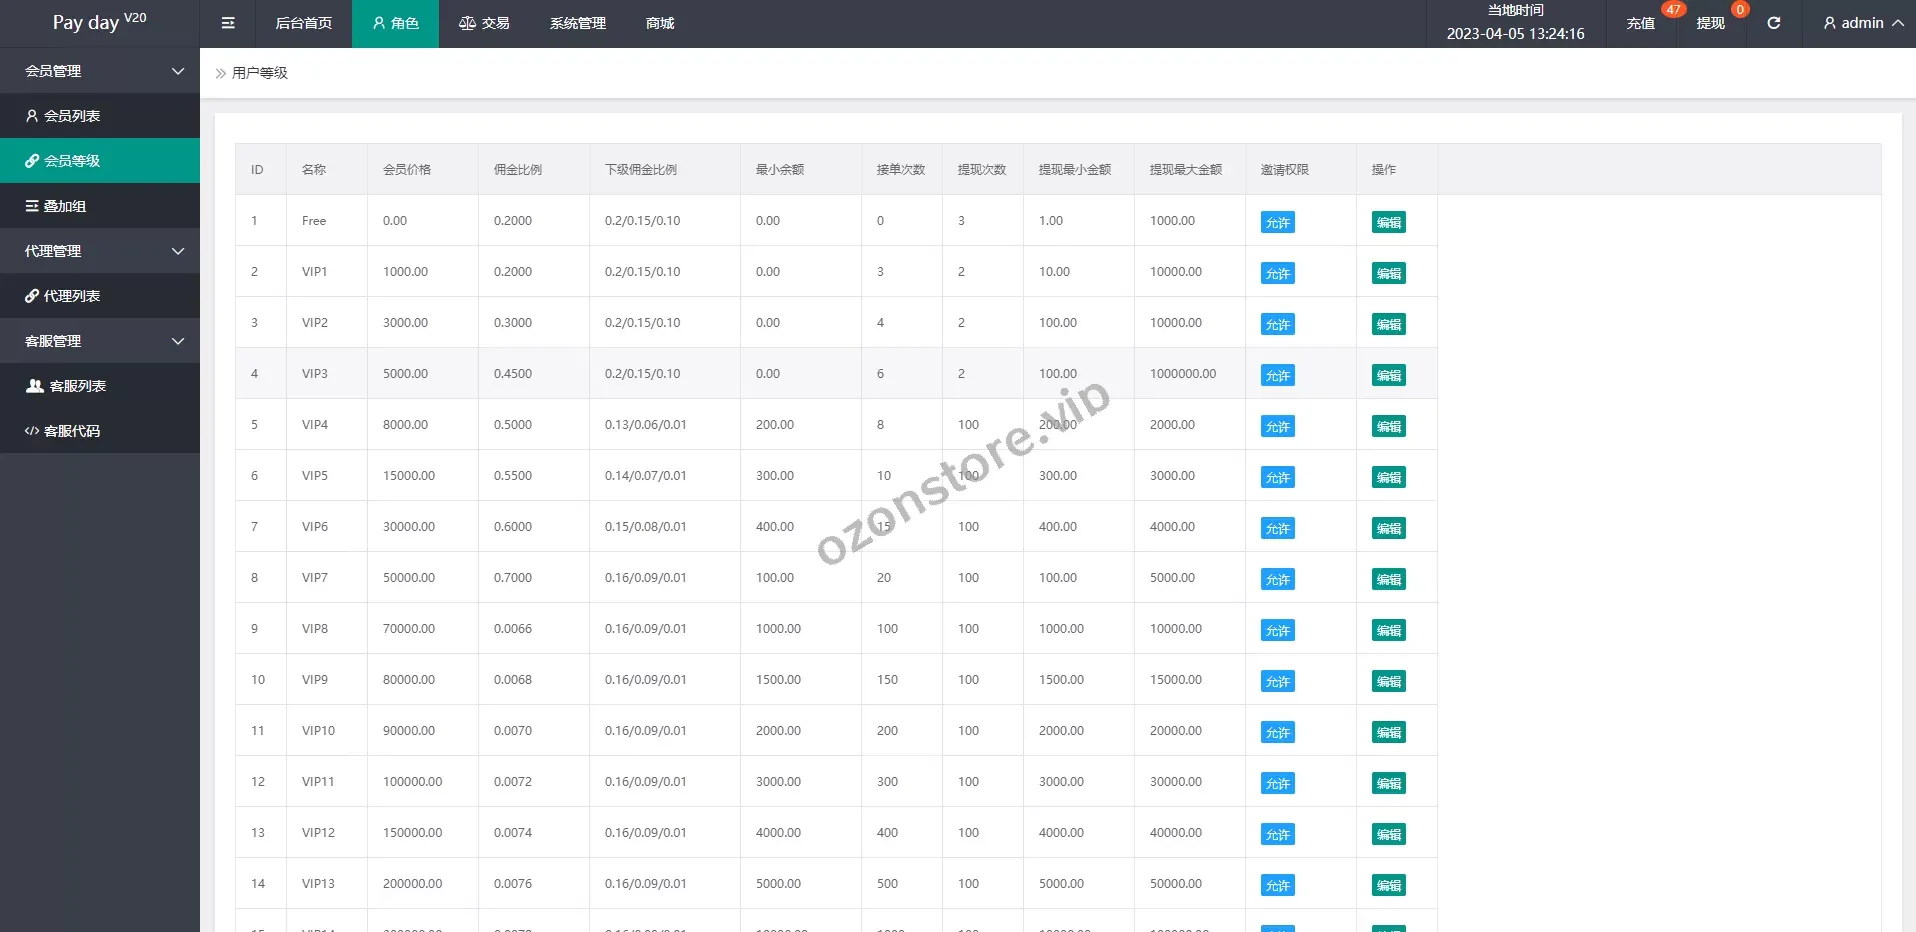Viewport: 1916px width, 932px height.
Task: Collapse the 会员管理 sidebar section
Action: 100,71
